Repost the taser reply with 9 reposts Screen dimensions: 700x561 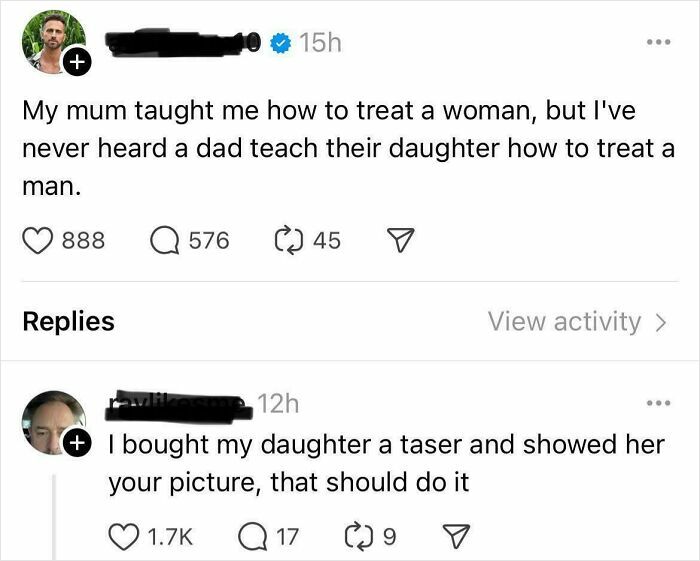point(357,538)
